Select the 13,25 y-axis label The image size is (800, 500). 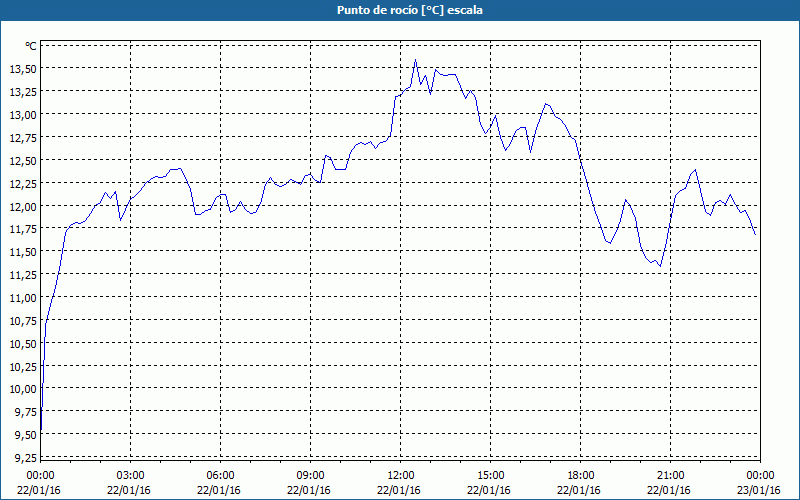pos(23,92)
